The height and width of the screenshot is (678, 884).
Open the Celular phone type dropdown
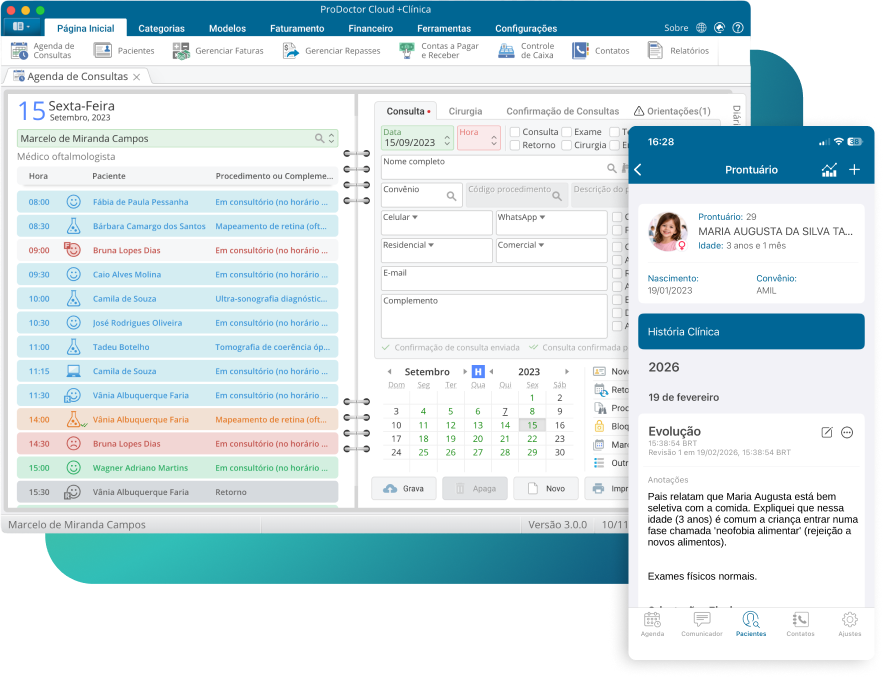click(x=414, y=217)
